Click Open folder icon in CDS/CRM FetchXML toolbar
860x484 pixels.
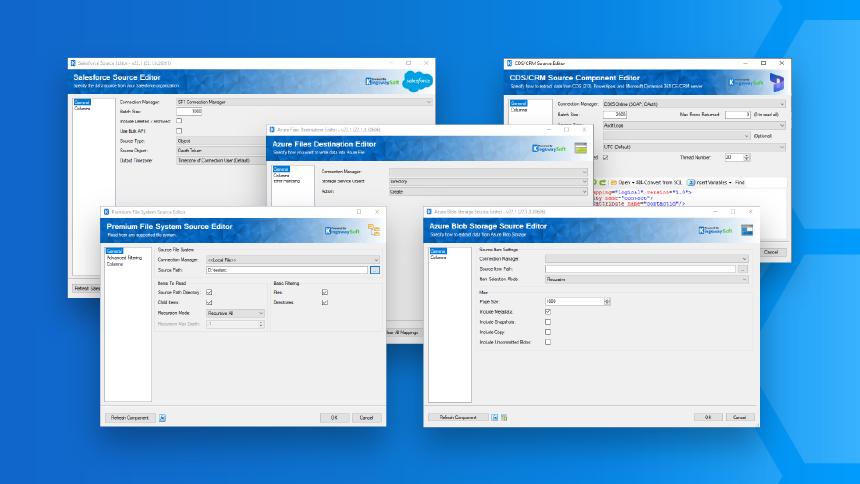coord(614,183)
